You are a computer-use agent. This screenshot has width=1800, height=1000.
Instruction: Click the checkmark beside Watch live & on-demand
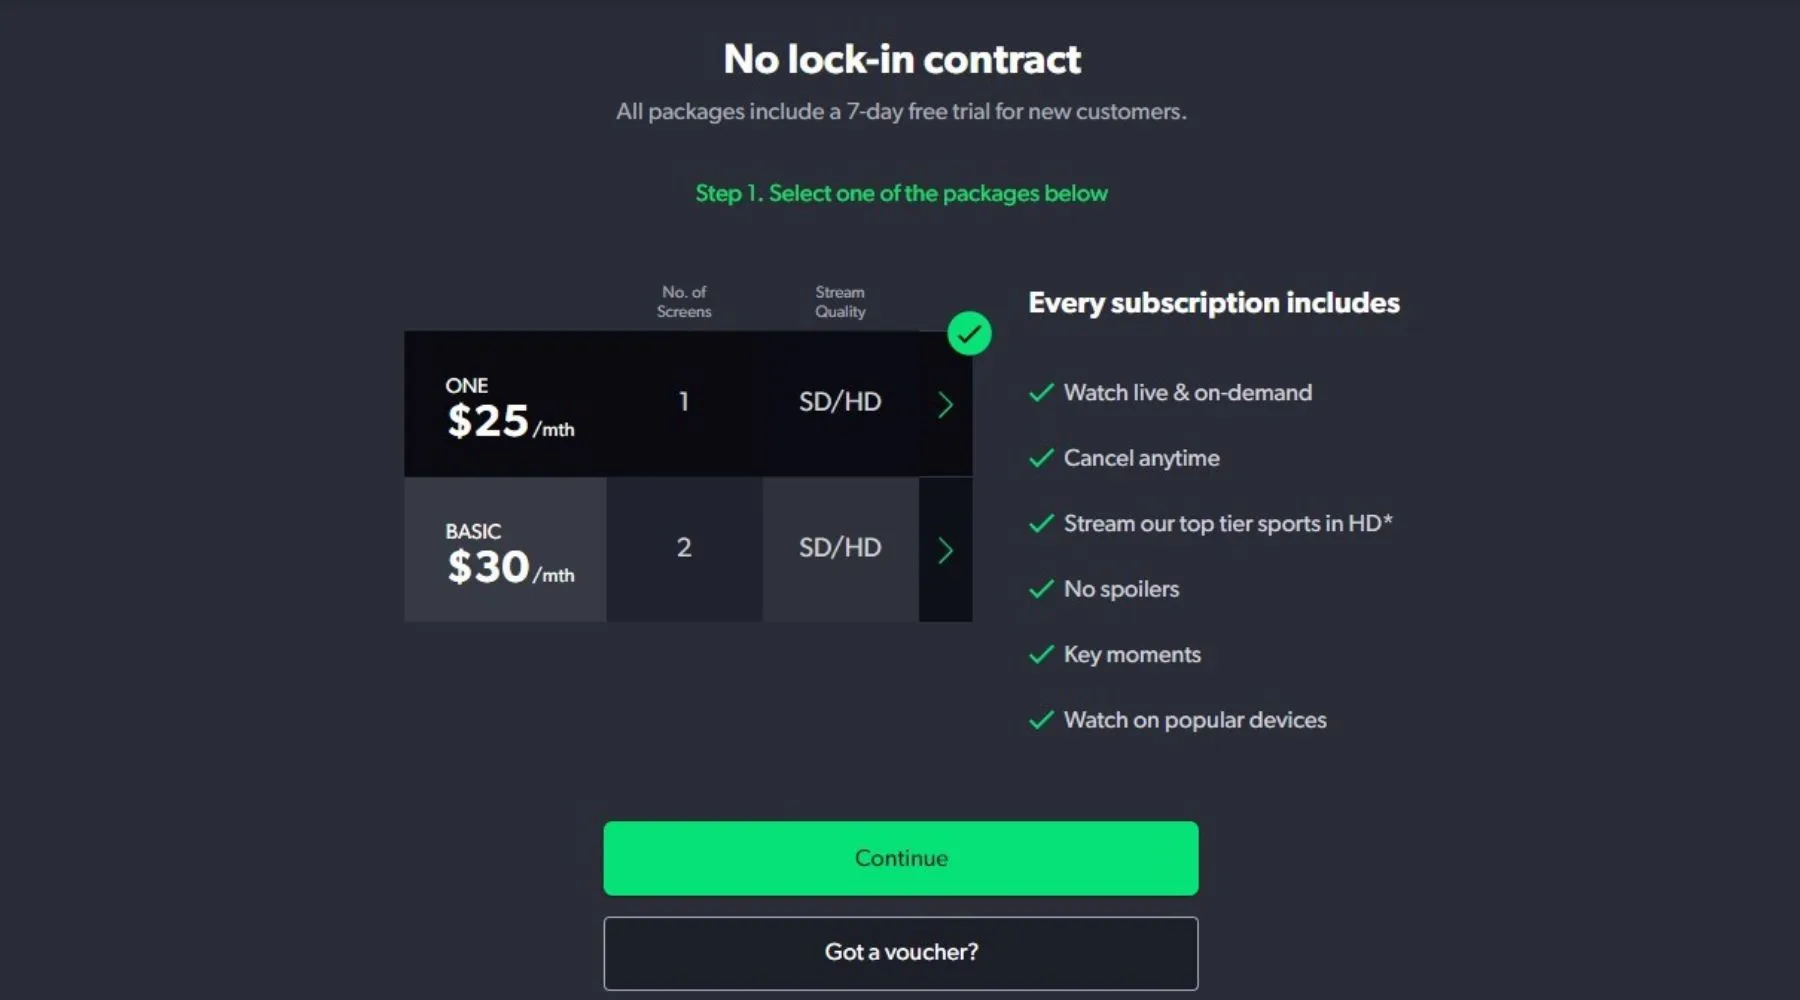pyautogui.click(x=1041, y=392)
